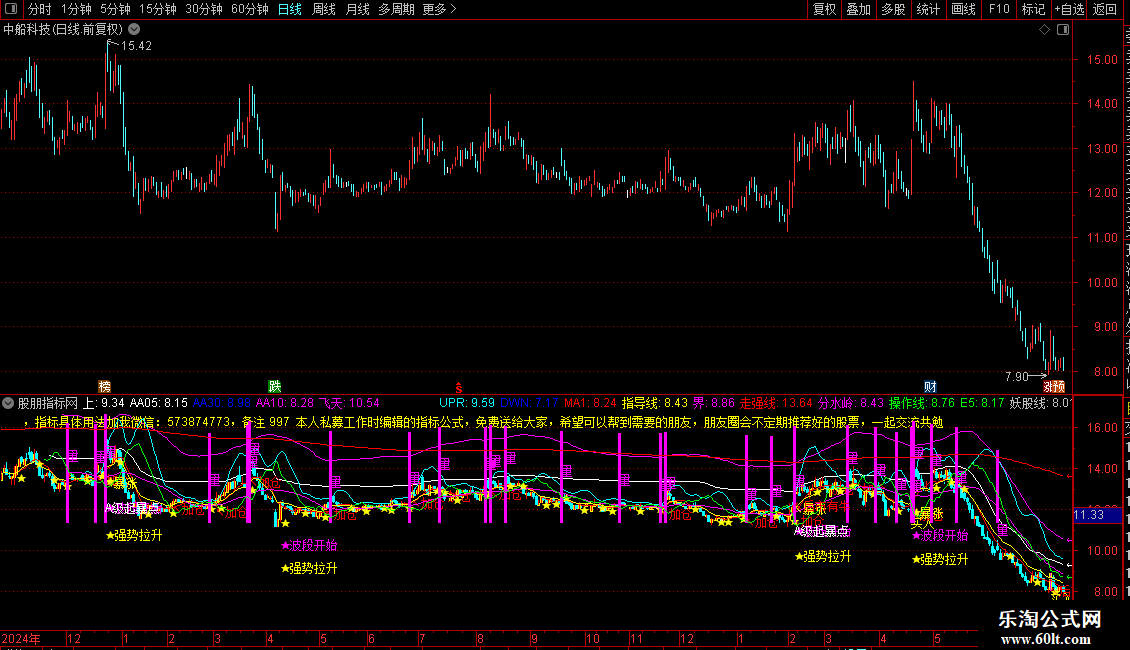The height and width of the screenshot is (650, 1130).
Task: Switch to 周线 weekly chart
Action: pos(324,9)
